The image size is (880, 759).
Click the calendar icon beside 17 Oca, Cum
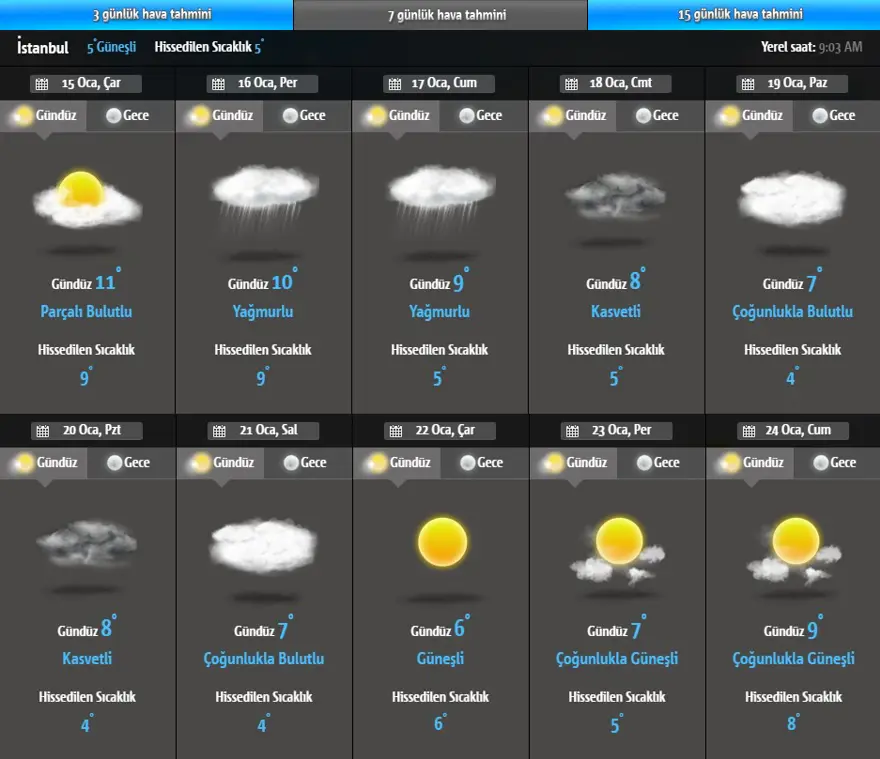point(394,84)
